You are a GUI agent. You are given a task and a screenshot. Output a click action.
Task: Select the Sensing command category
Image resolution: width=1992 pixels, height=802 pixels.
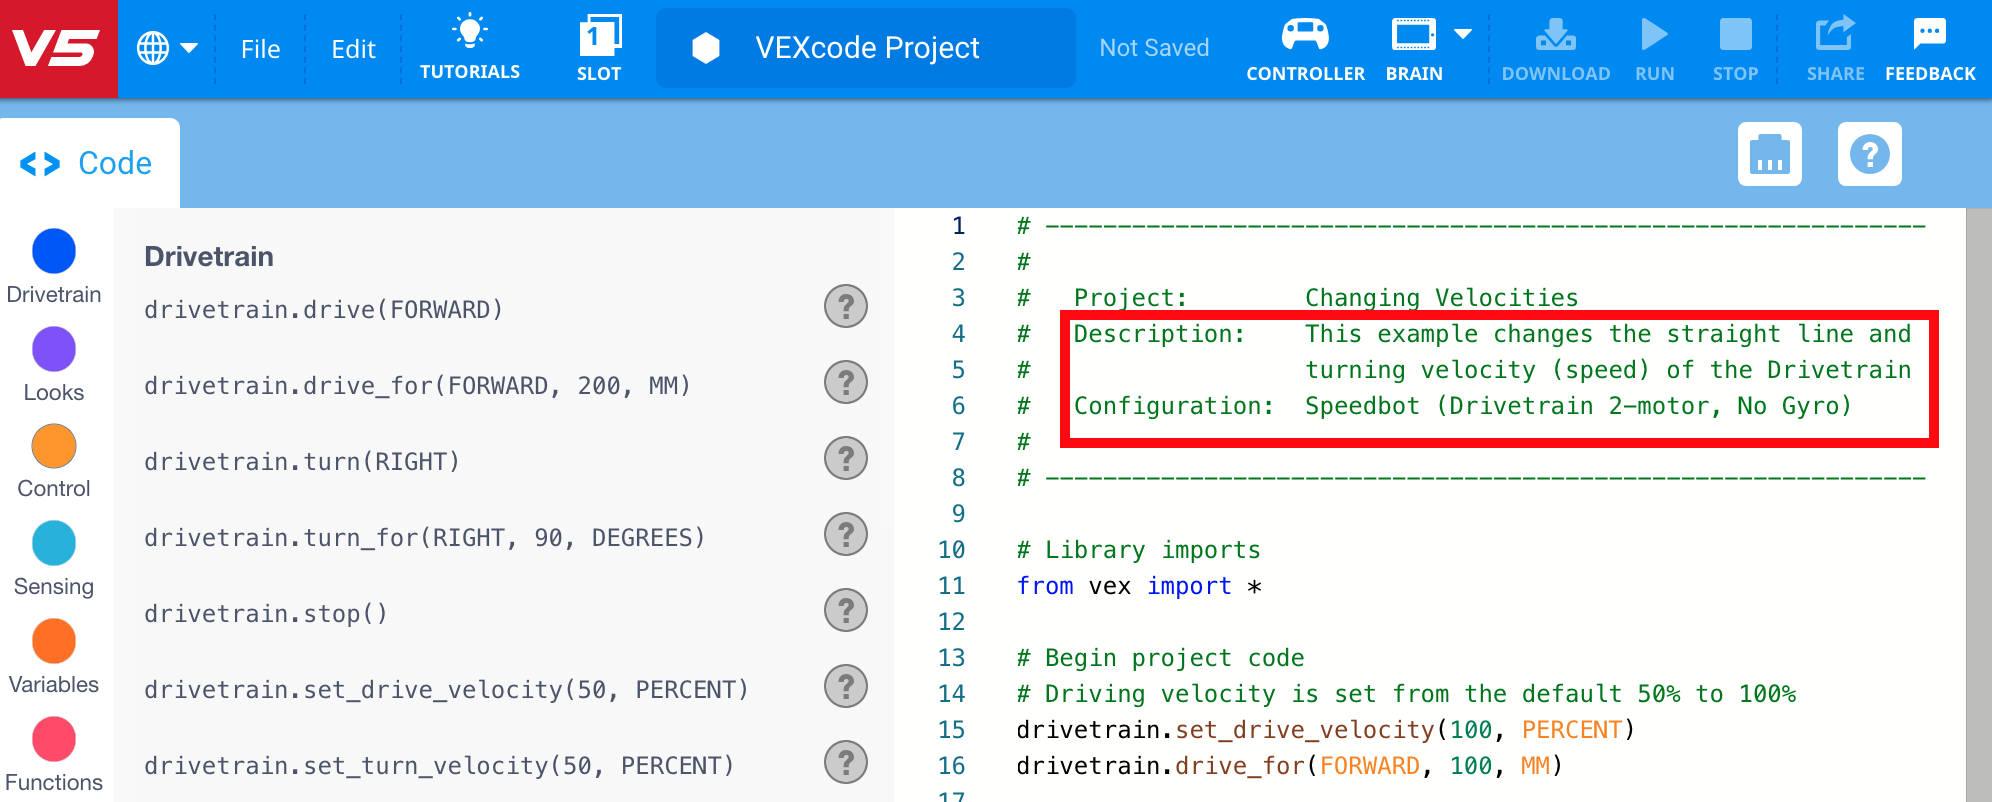coord(53,543)
